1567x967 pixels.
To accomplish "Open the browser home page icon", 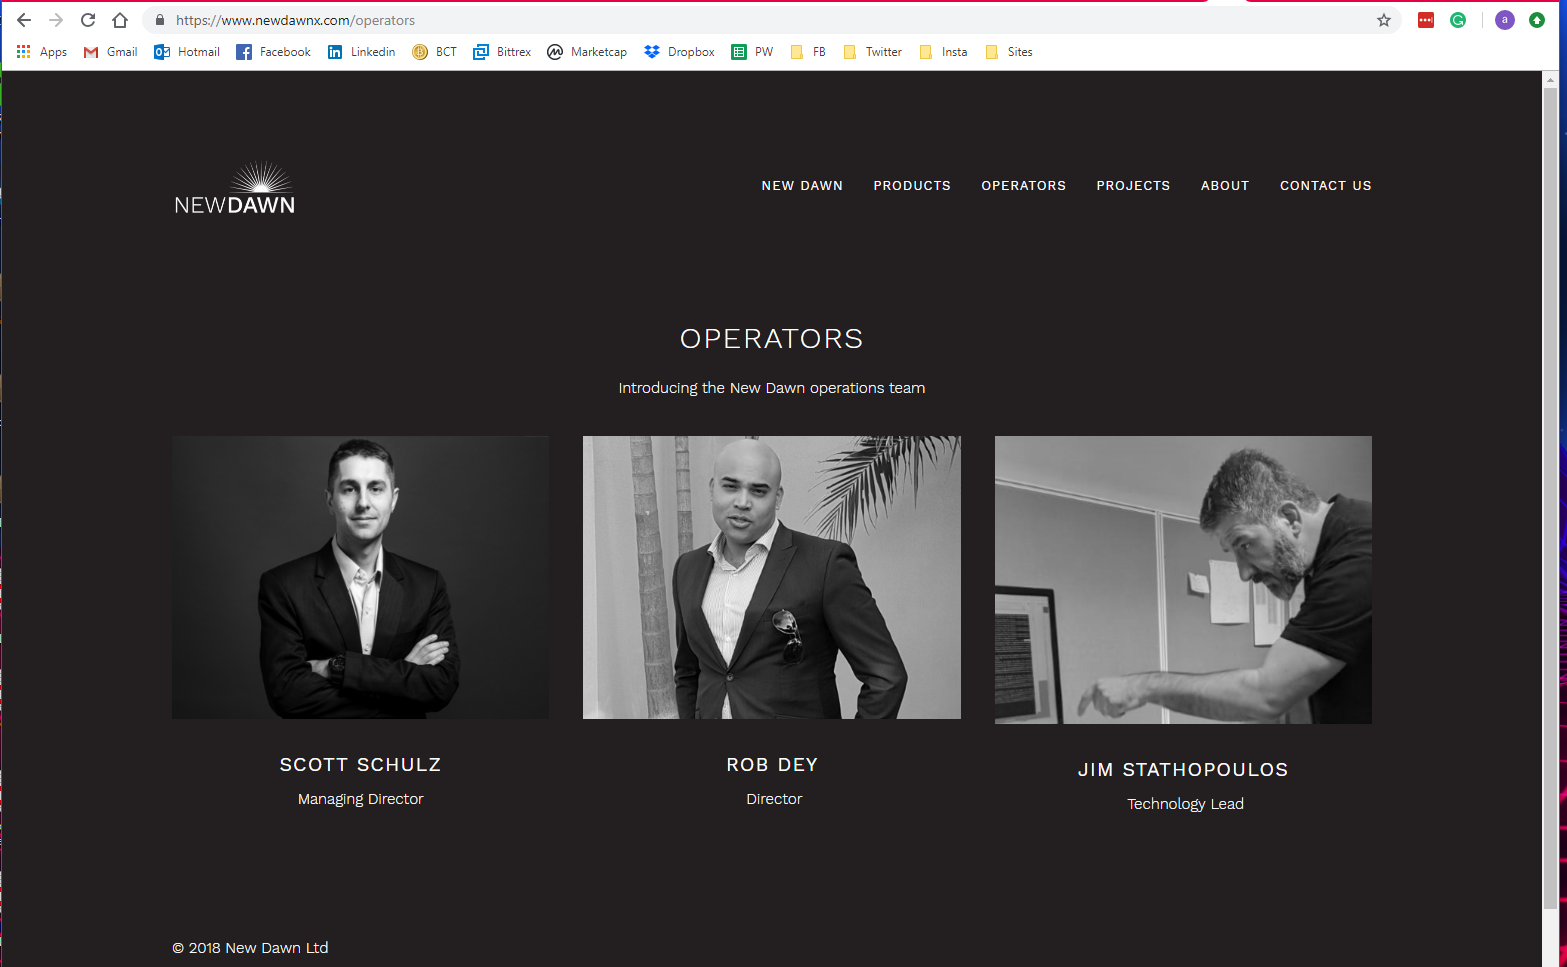I will point(120,20).
